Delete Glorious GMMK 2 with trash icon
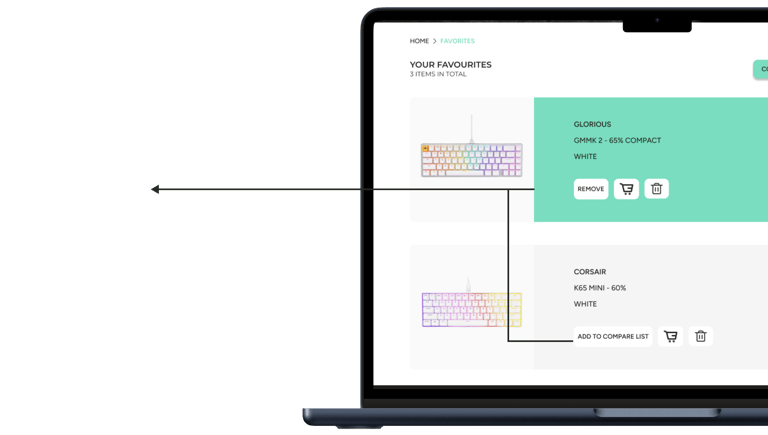This screenshot has width=768, height=435. [656, 189]
